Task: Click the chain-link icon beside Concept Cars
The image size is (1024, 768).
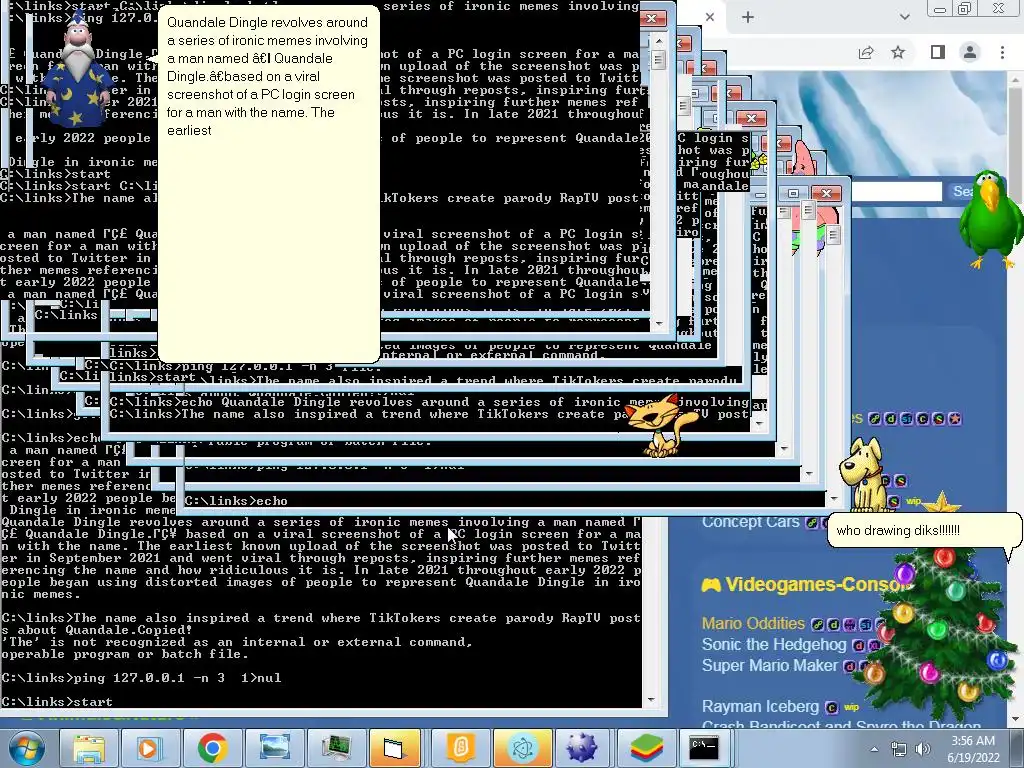Action: [x=812, y=522]
